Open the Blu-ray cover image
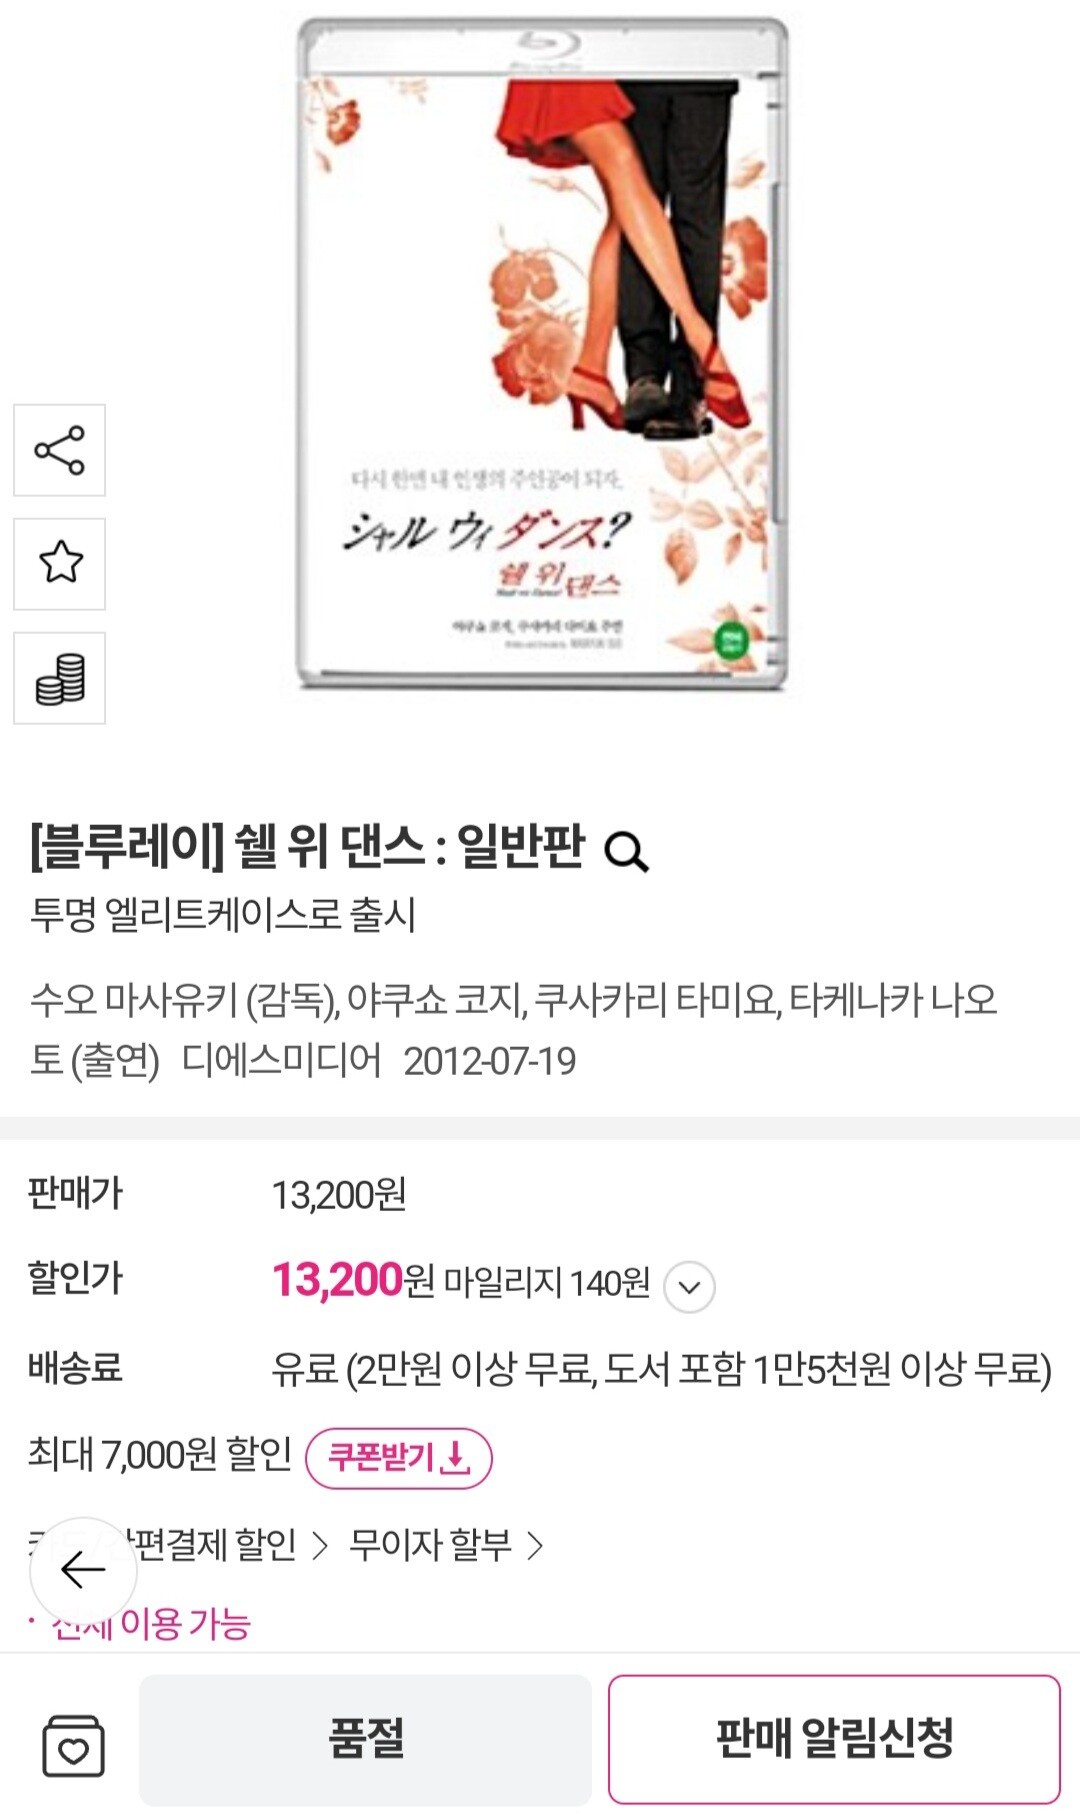The image size is (1080, 1819). pyautogui.click(x=541, y=354)
